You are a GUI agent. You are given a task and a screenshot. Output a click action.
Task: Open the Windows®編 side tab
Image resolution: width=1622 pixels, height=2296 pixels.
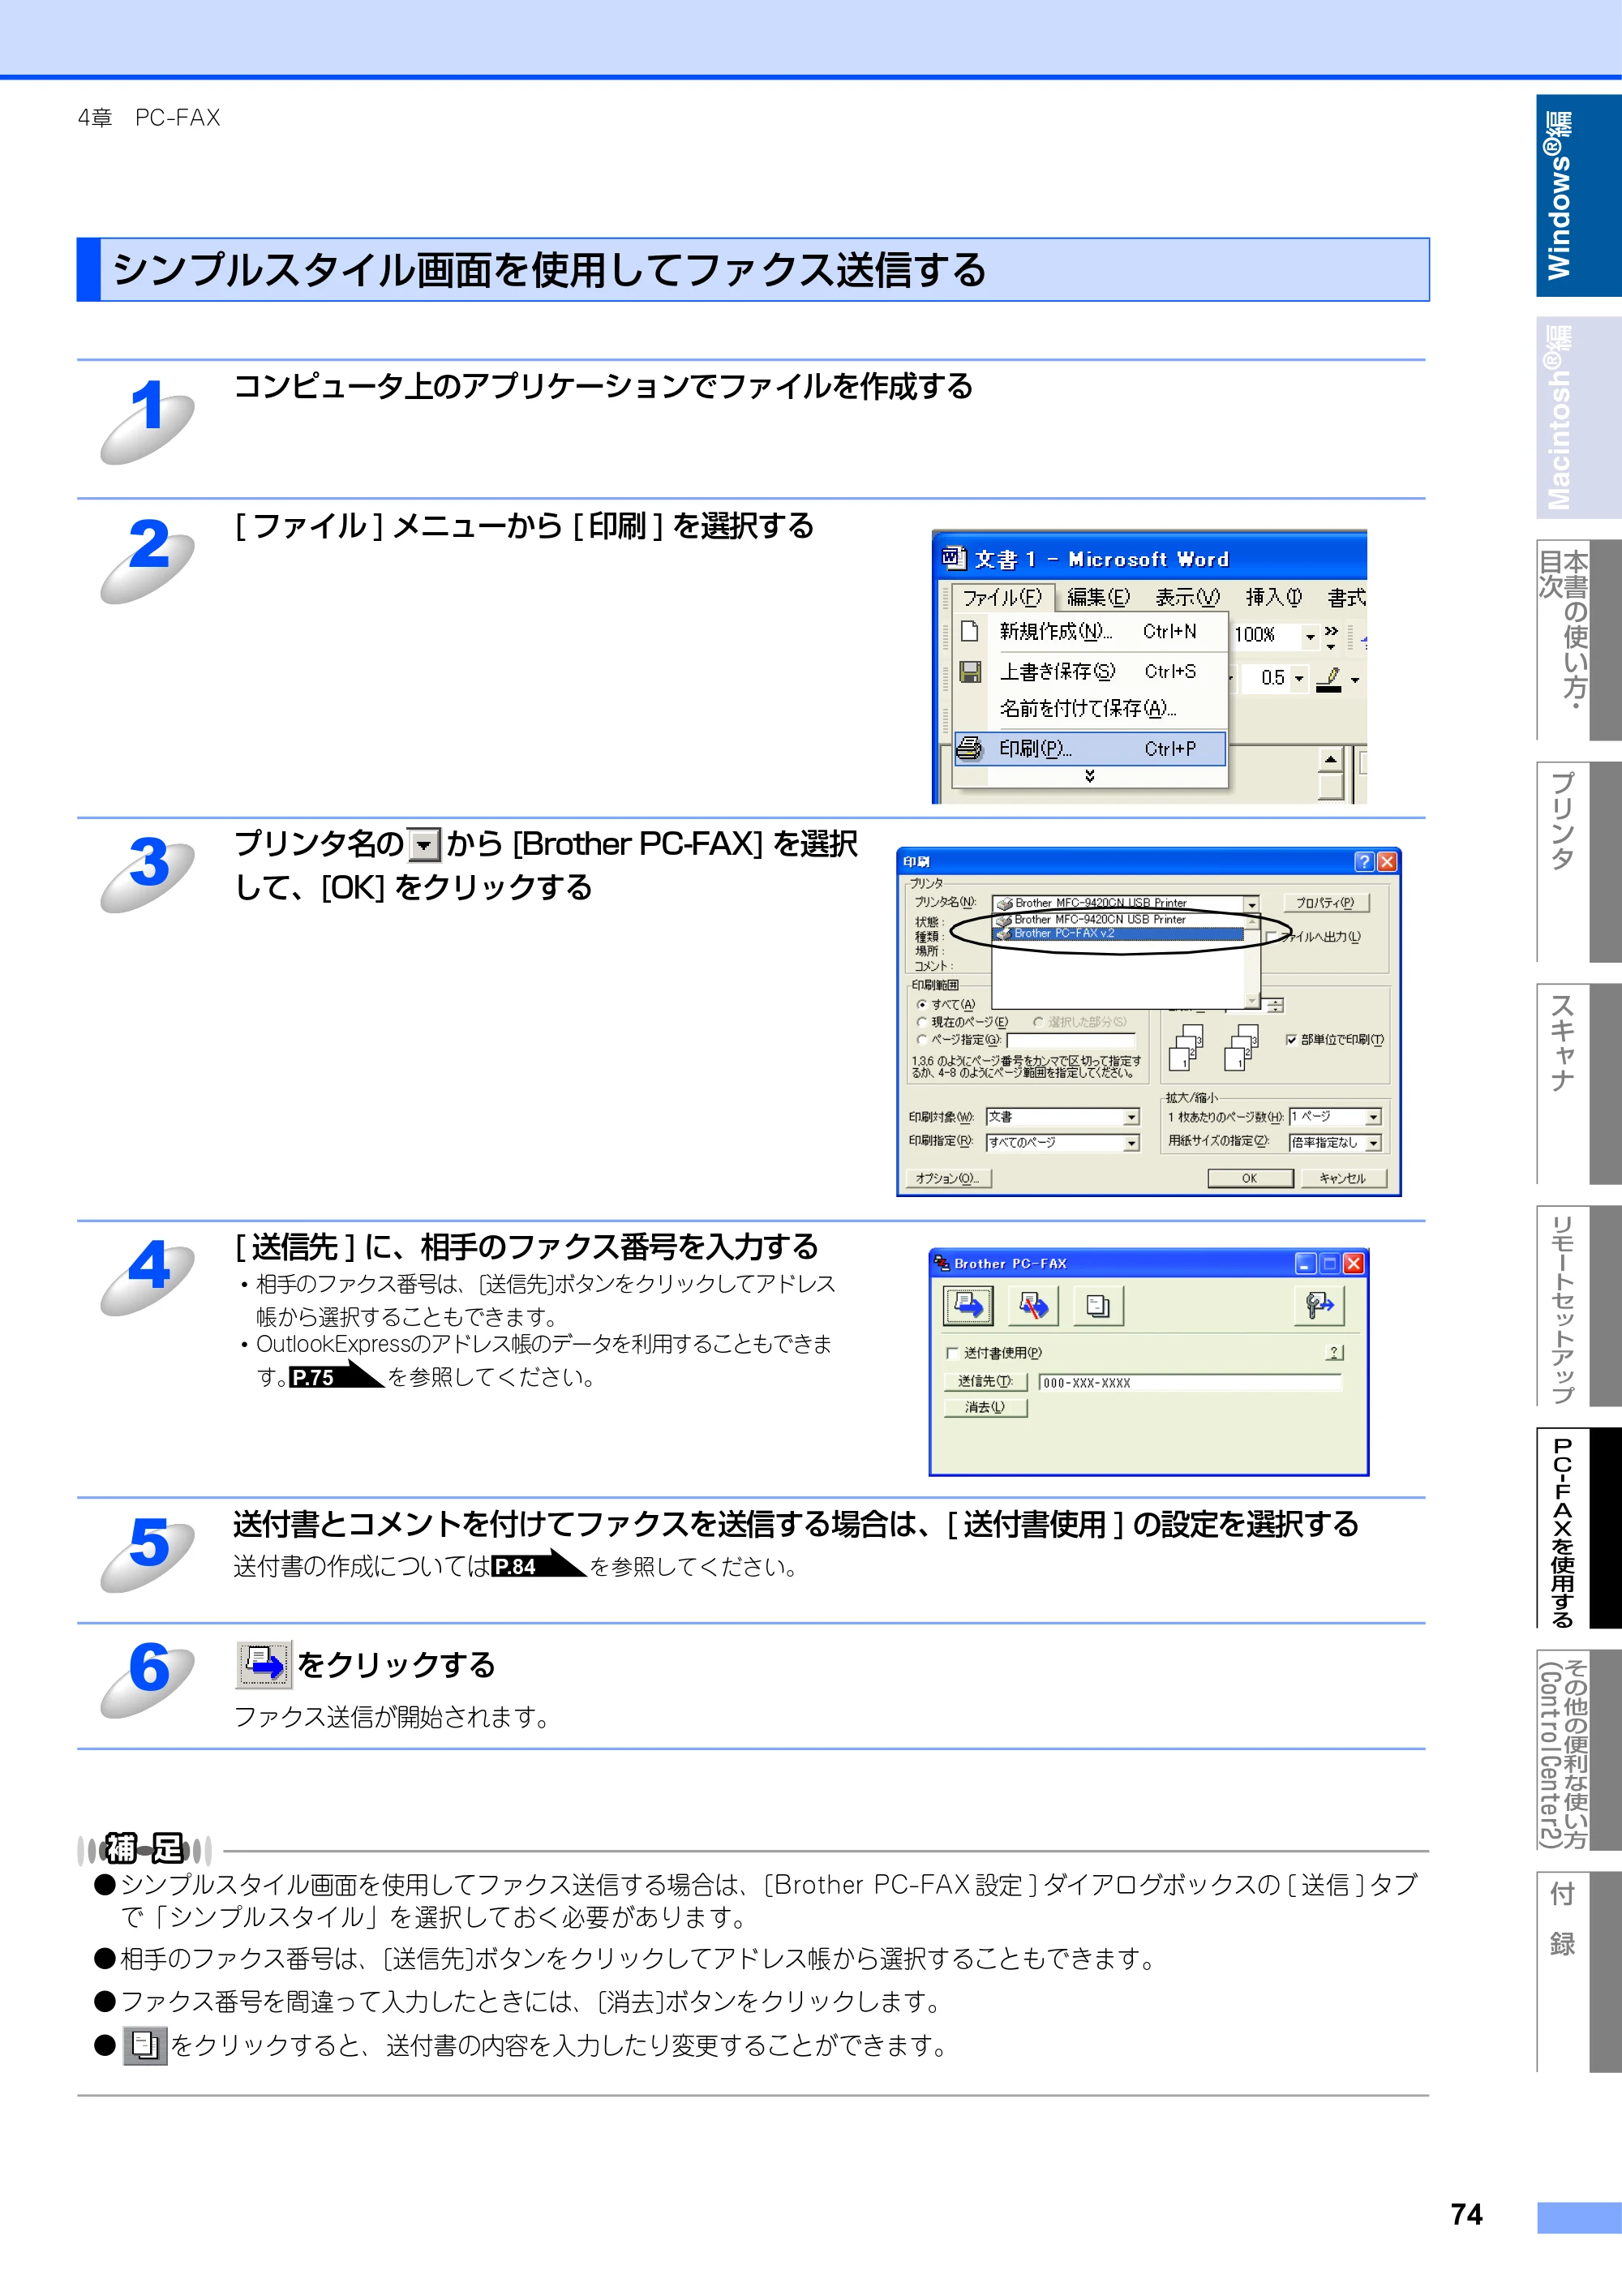(x=1577, y=195)
